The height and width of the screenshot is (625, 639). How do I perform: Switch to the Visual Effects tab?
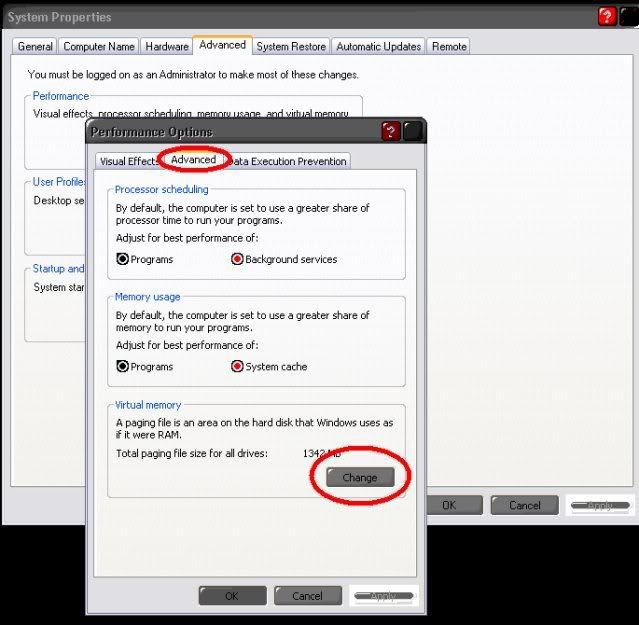(x=128, y=161)
